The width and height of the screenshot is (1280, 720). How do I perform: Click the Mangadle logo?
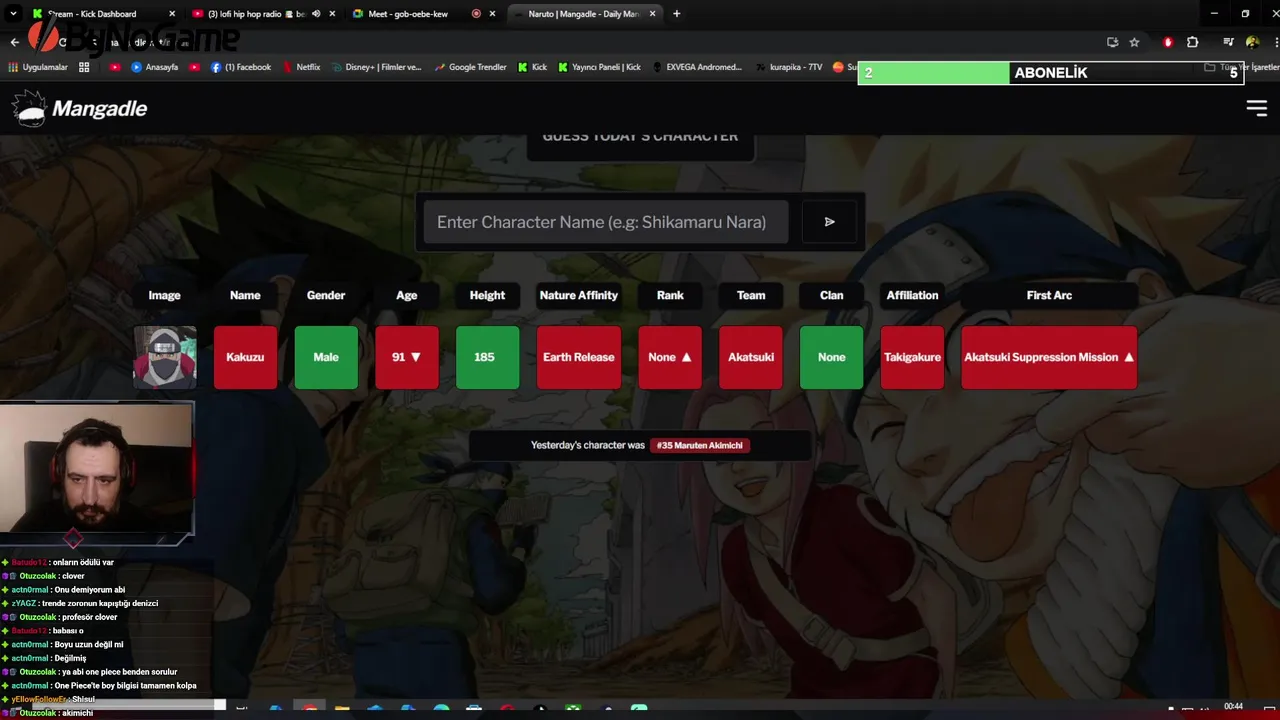[x=80, y=109]
